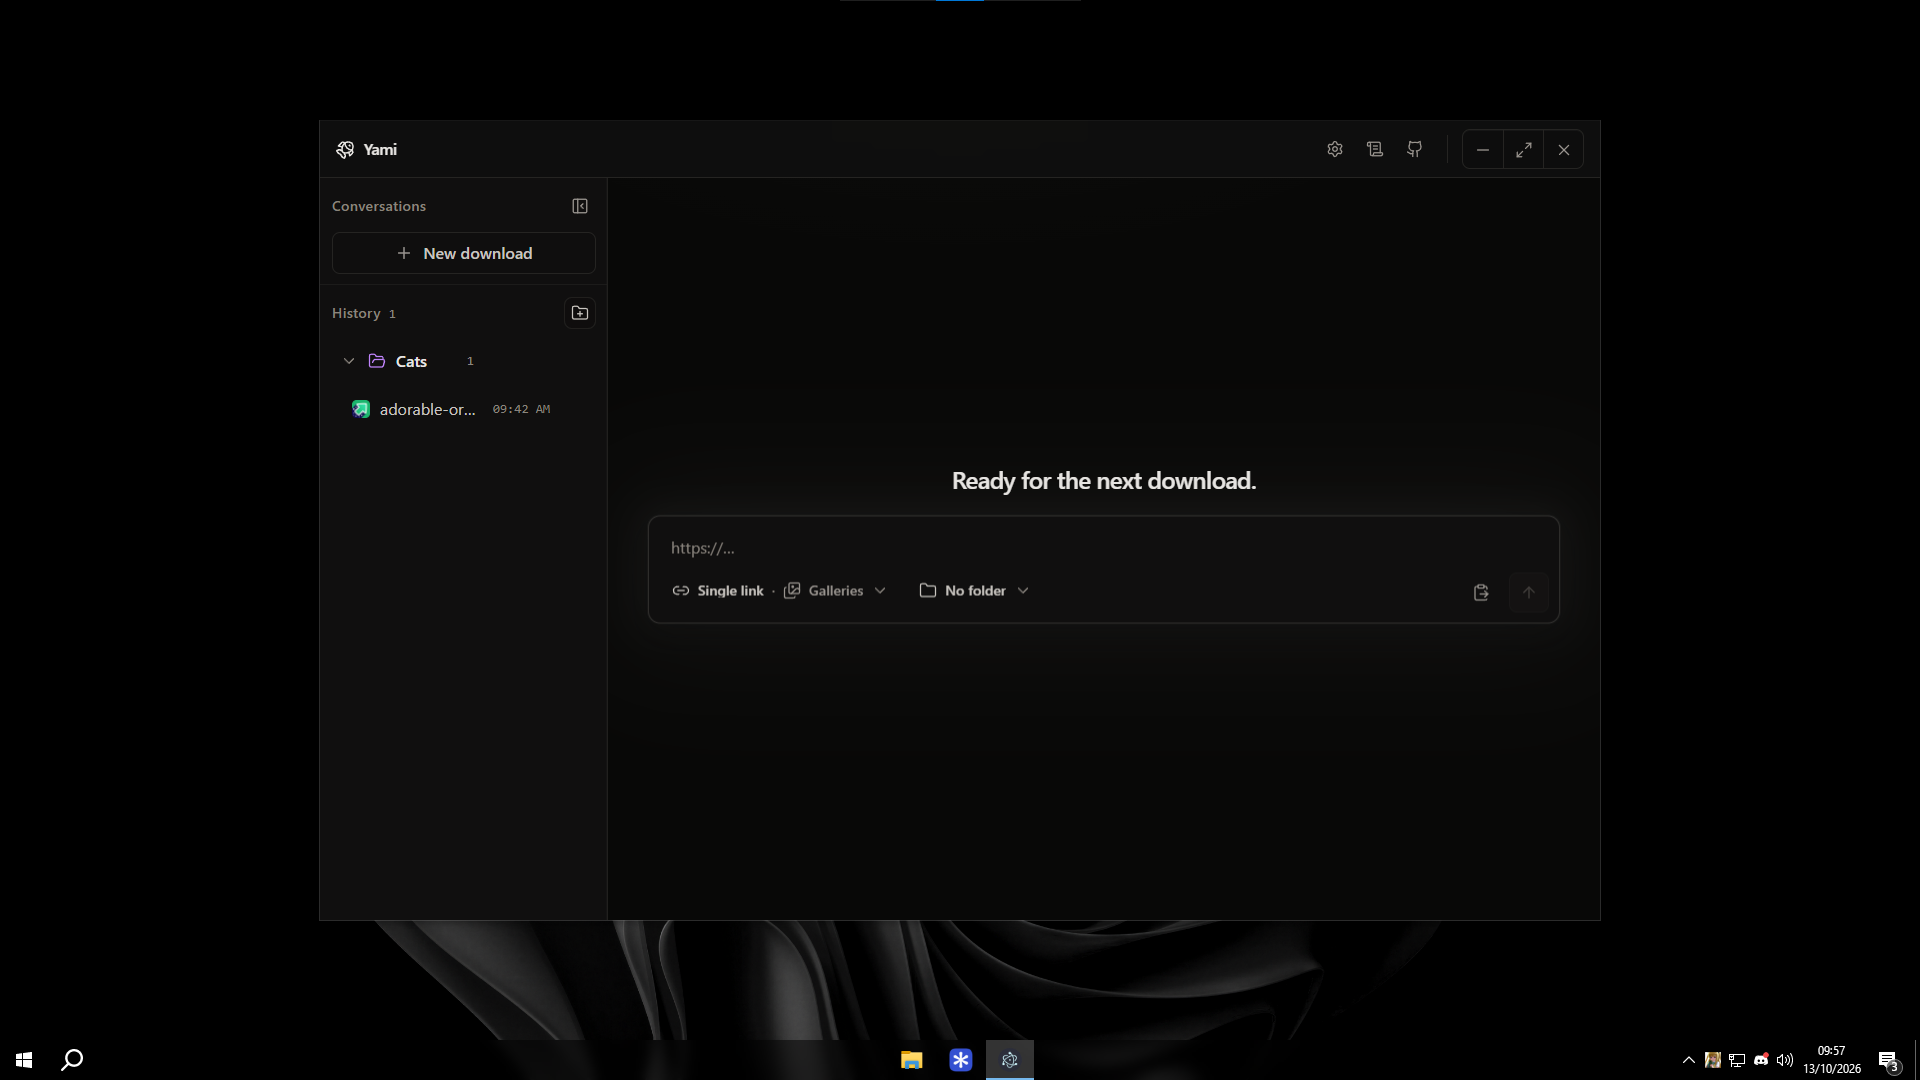Open blue asterisk app in taskbar
The image size is (1920, 1080).
click(961, 1060)
